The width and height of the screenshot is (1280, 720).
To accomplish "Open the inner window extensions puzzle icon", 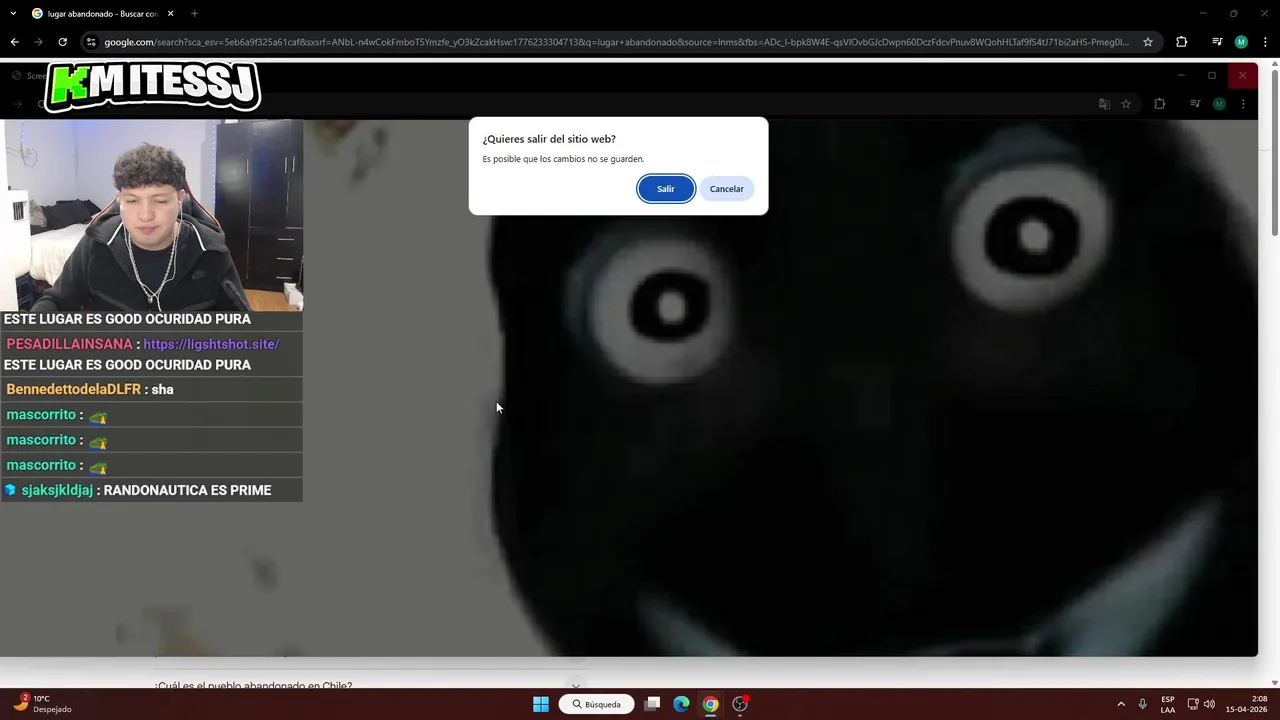I will click(x=1159, y=104).
